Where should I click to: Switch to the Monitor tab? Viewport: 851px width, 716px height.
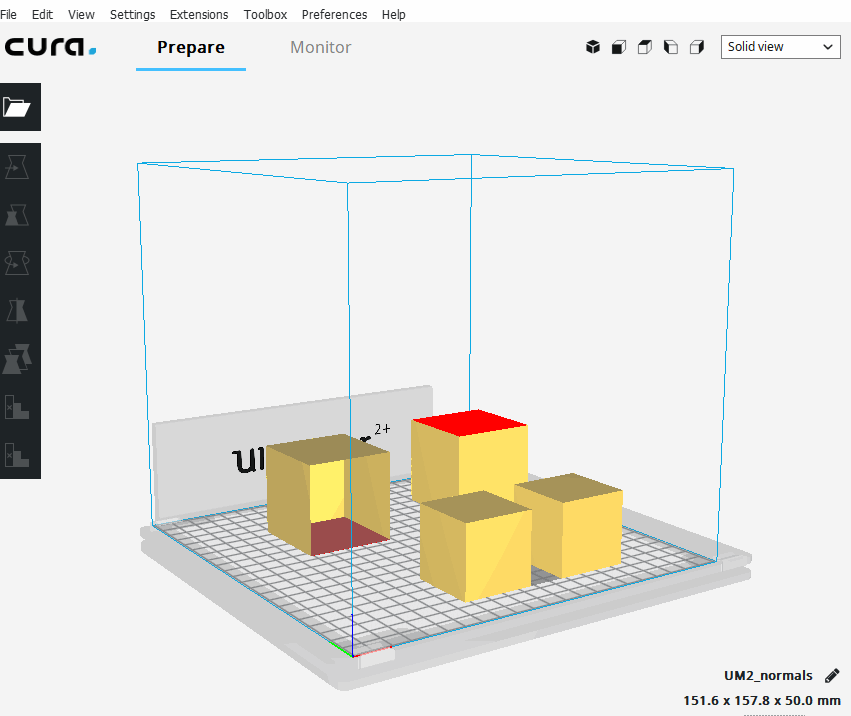tap(320, 46)
